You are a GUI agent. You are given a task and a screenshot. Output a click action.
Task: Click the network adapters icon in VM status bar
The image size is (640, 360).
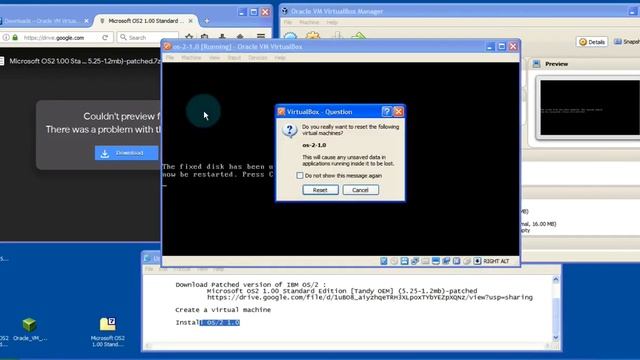415,261
